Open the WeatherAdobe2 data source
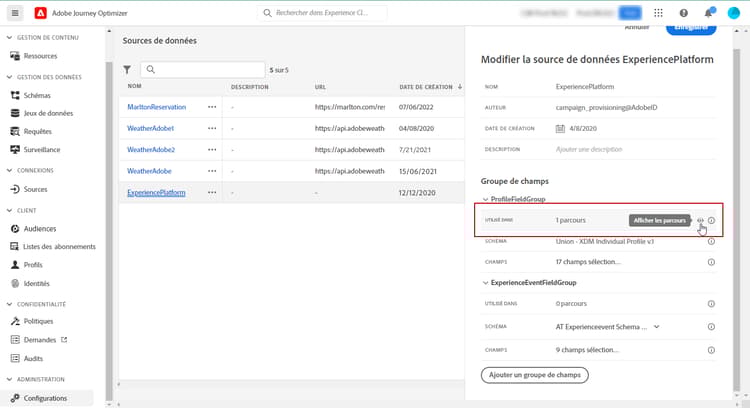 point(151,150)
